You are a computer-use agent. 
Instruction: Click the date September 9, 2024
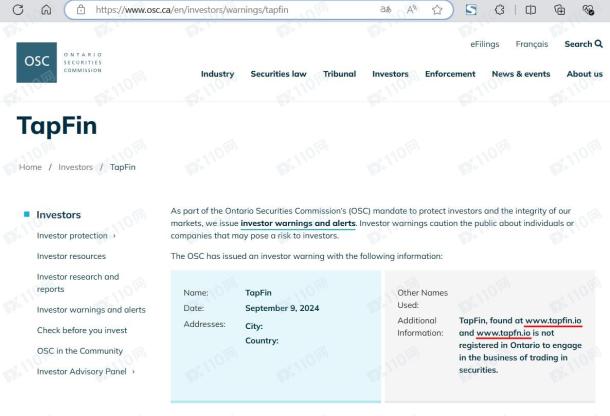282,308
